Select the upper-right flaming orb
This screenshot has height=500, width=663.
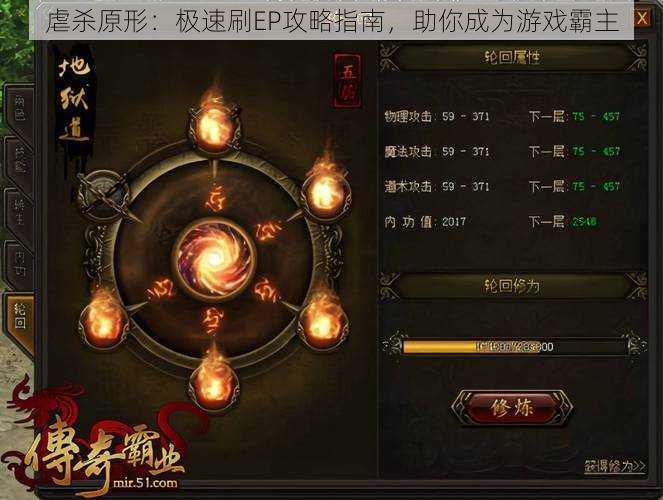326,194
